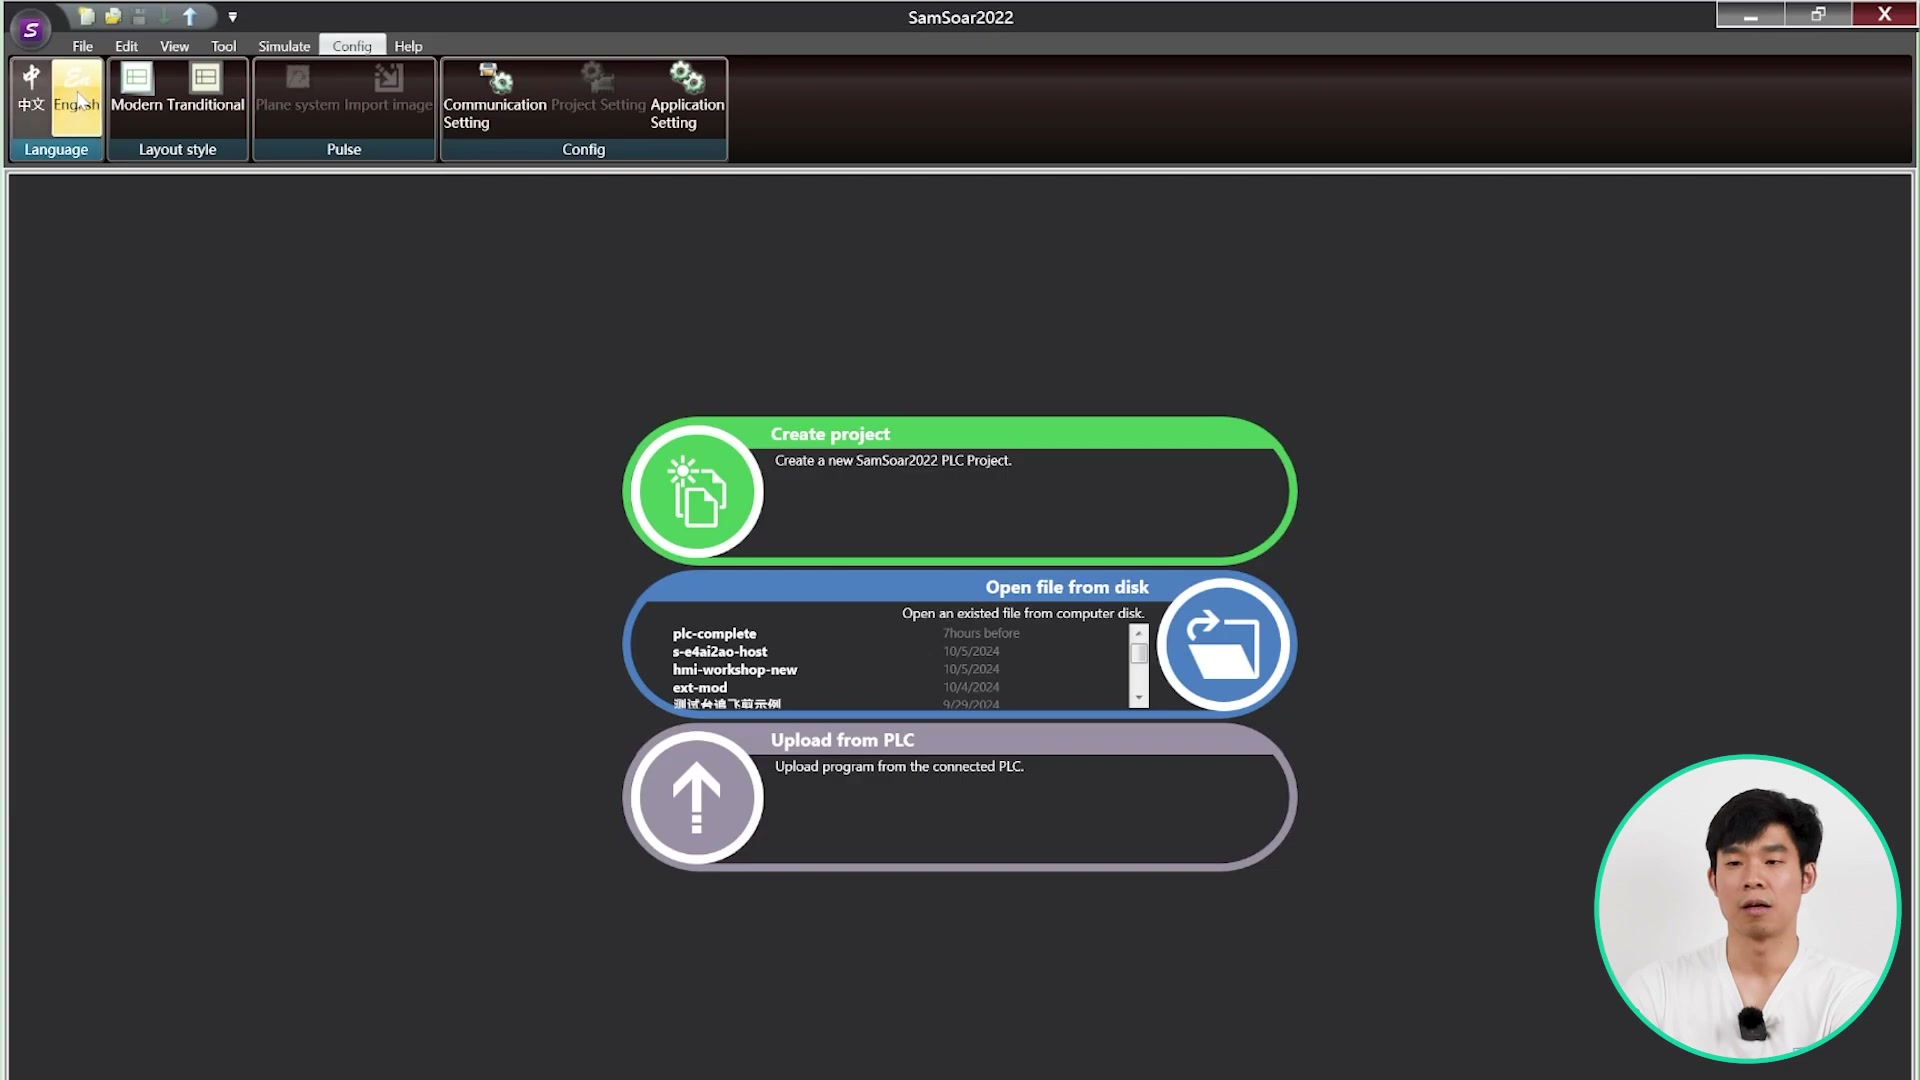Image resolution: width=1920 pixels, height=1080 pixels.
Task: Click the 10/4/2024 date entry
Action: (x=971, y=687)
